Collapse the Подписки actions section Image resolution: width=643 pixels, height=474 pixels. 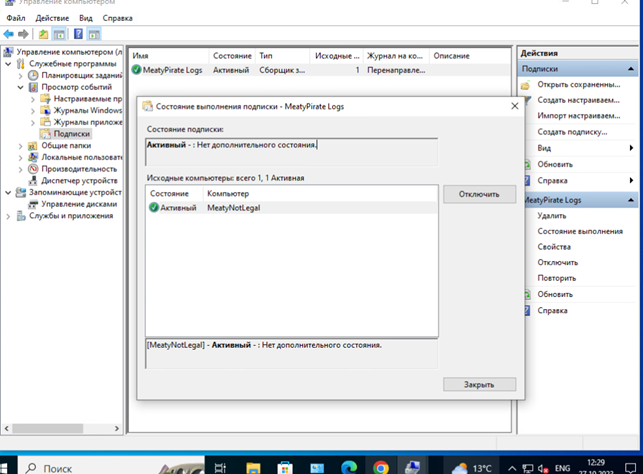(631, 69)
